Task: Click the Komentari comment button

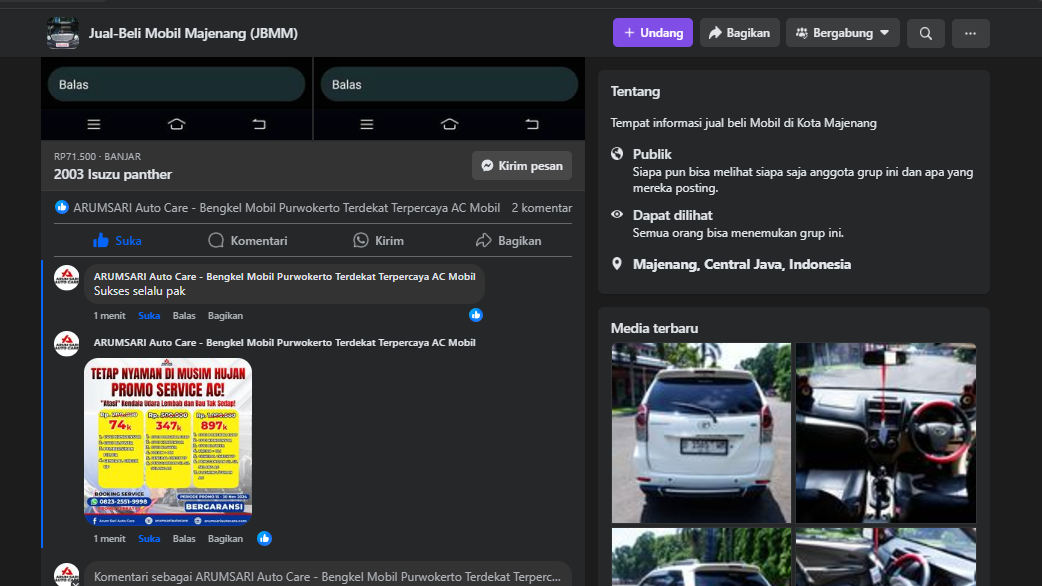Action: pyautogui.click(x=247, y=241)
